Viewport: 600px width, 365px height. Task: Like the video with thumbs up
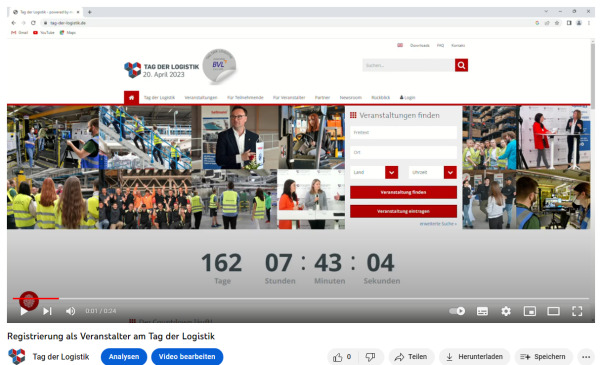coord(342,357)
